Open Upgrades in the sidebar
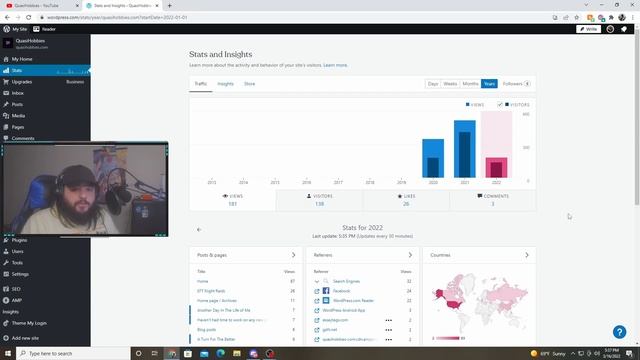 (45, 82)
